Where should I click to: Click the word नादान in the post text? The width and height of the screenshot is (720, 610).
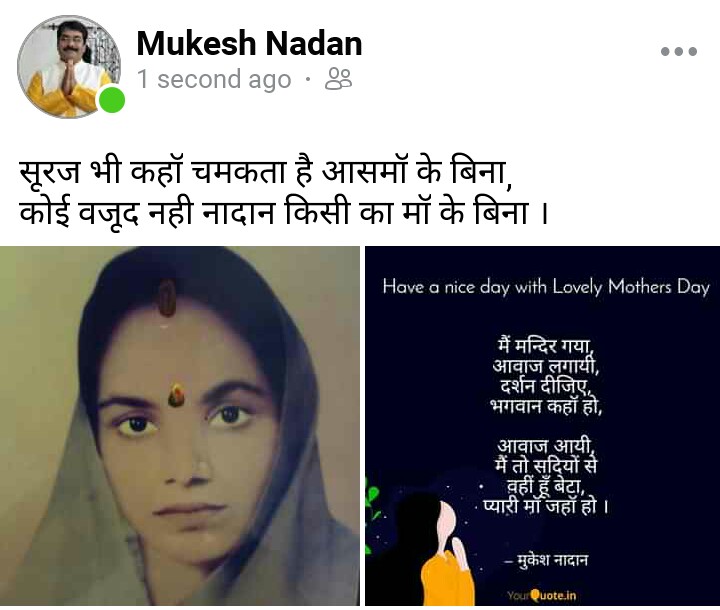[238, 213]
